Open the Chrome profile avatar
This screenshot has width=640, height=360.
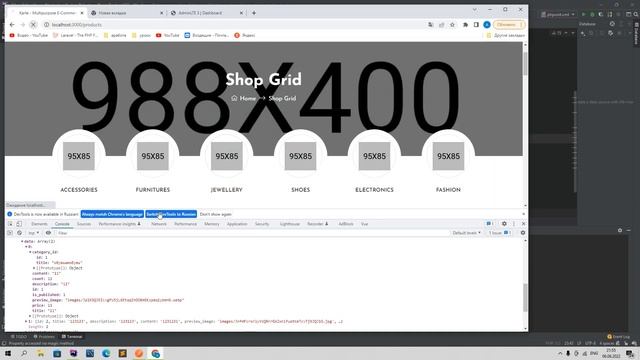coord(487,25)
